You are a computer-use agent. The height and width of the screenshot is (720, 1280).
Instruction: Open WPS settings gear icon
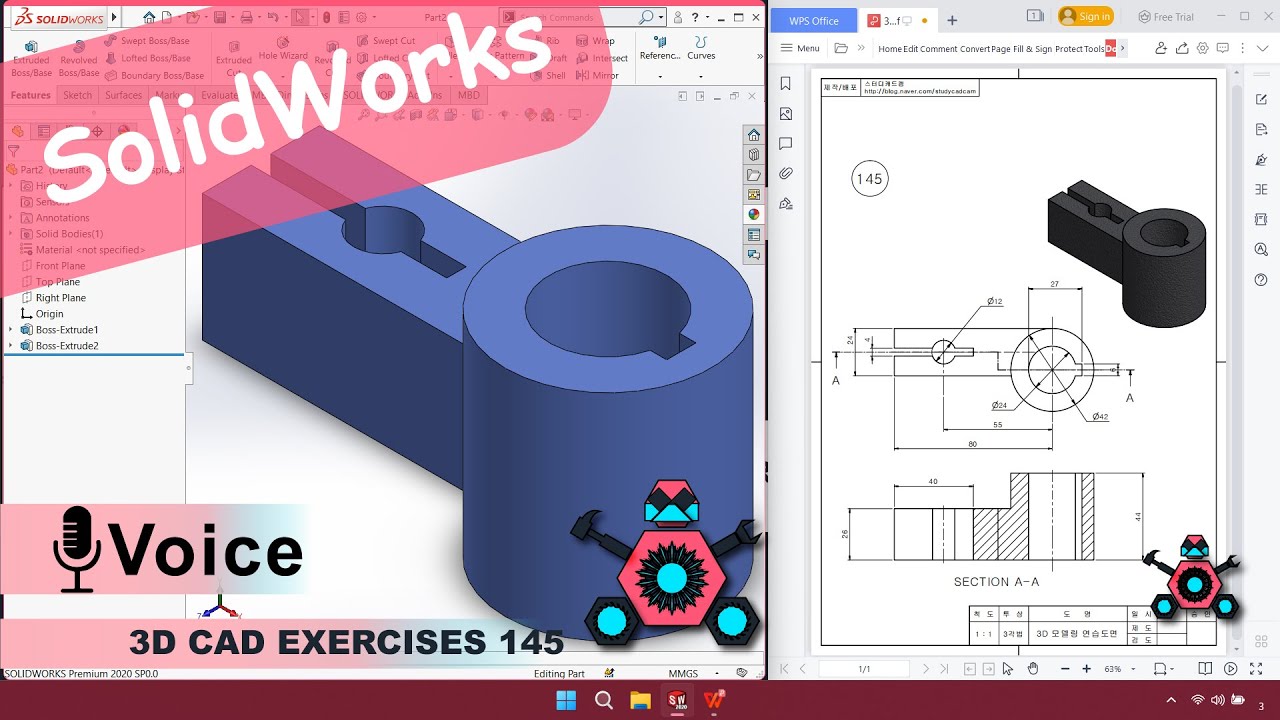1203,48
